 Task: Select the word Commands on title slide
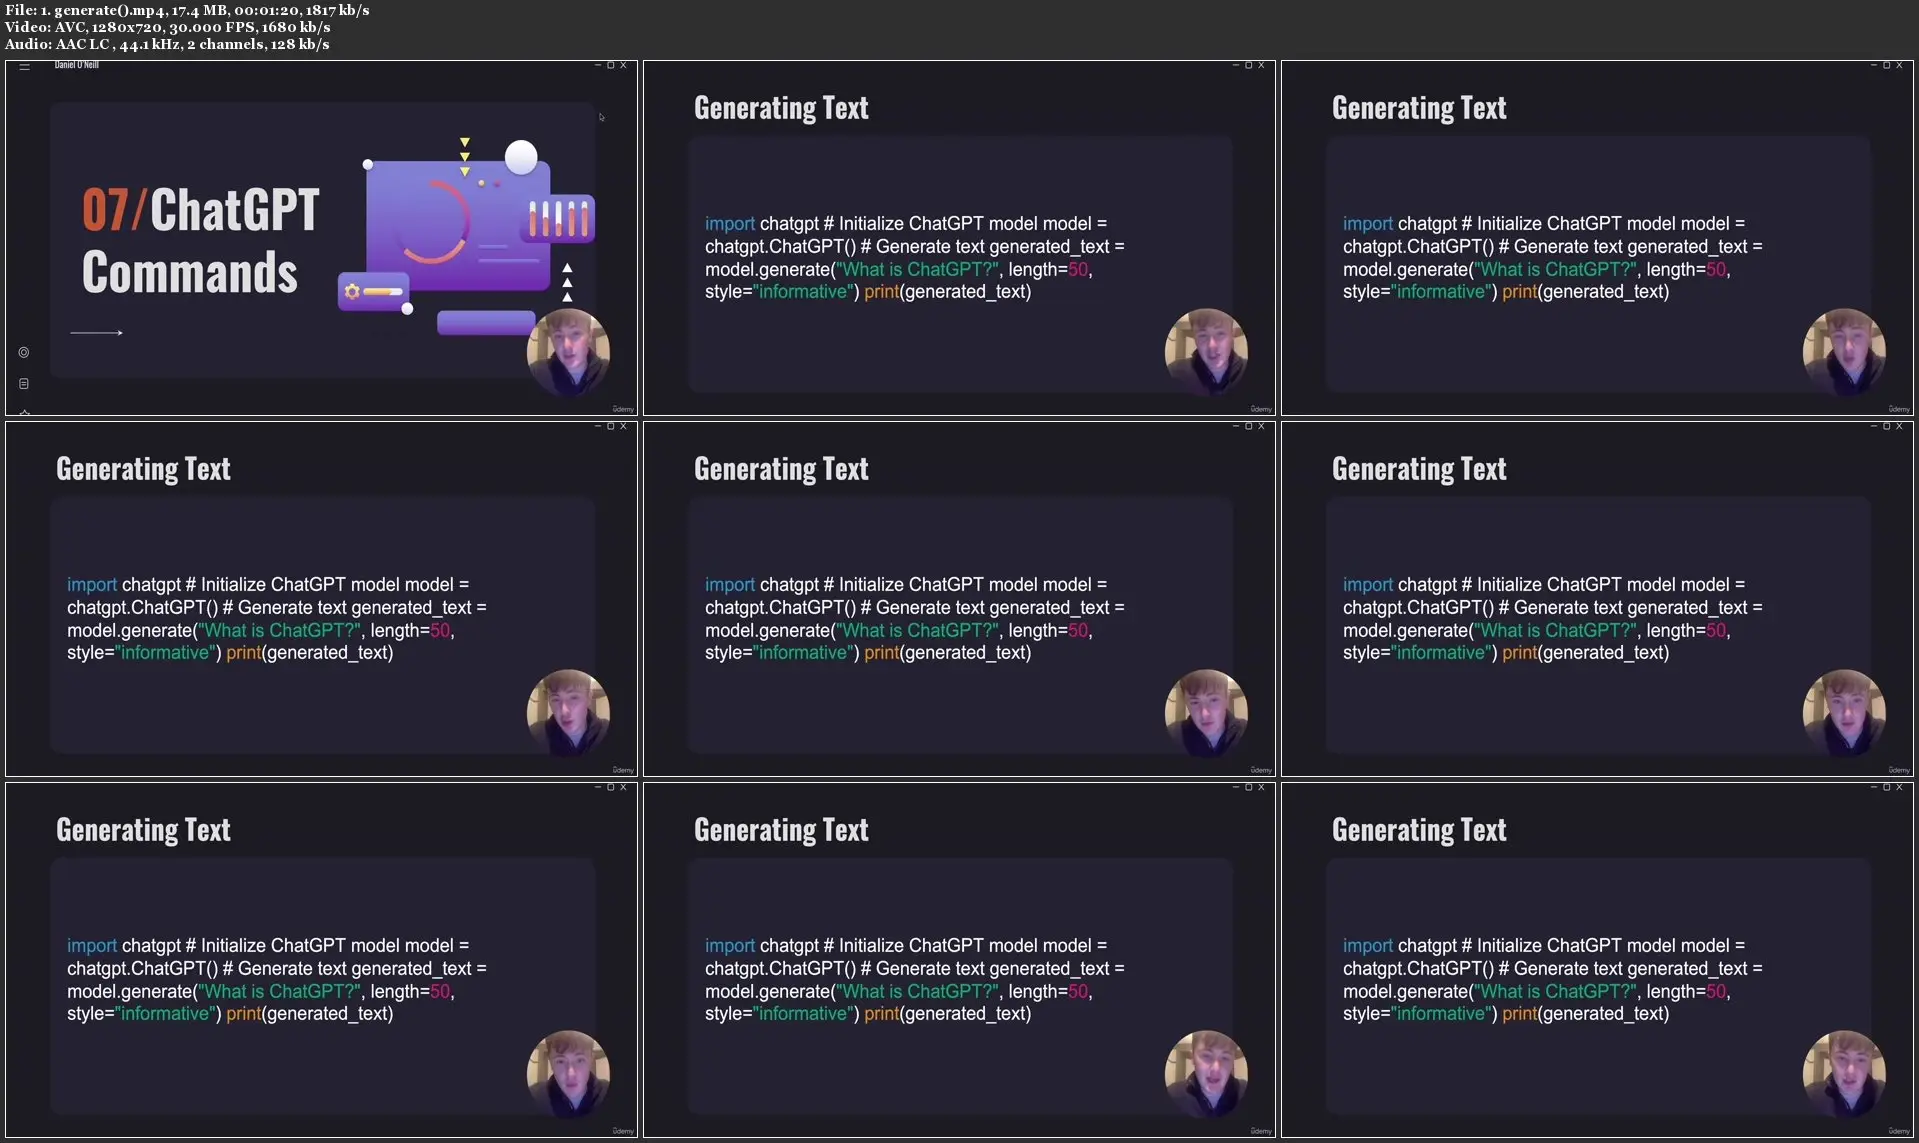(x=190, y=272)
